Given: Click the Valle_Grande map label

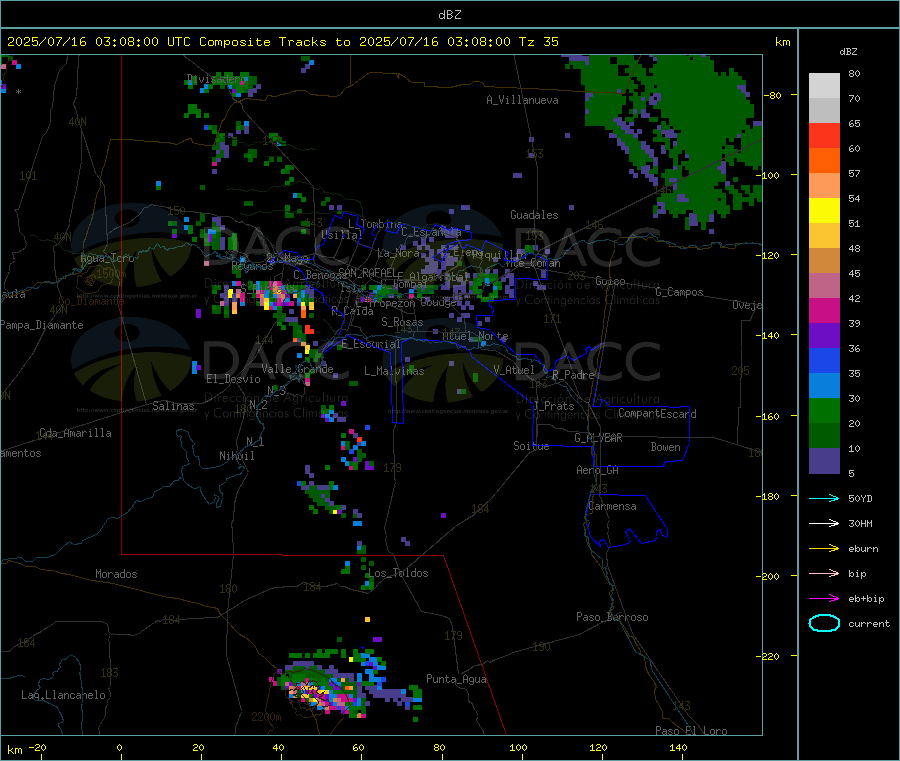Looking at the screenshot, I should [297, 369].
